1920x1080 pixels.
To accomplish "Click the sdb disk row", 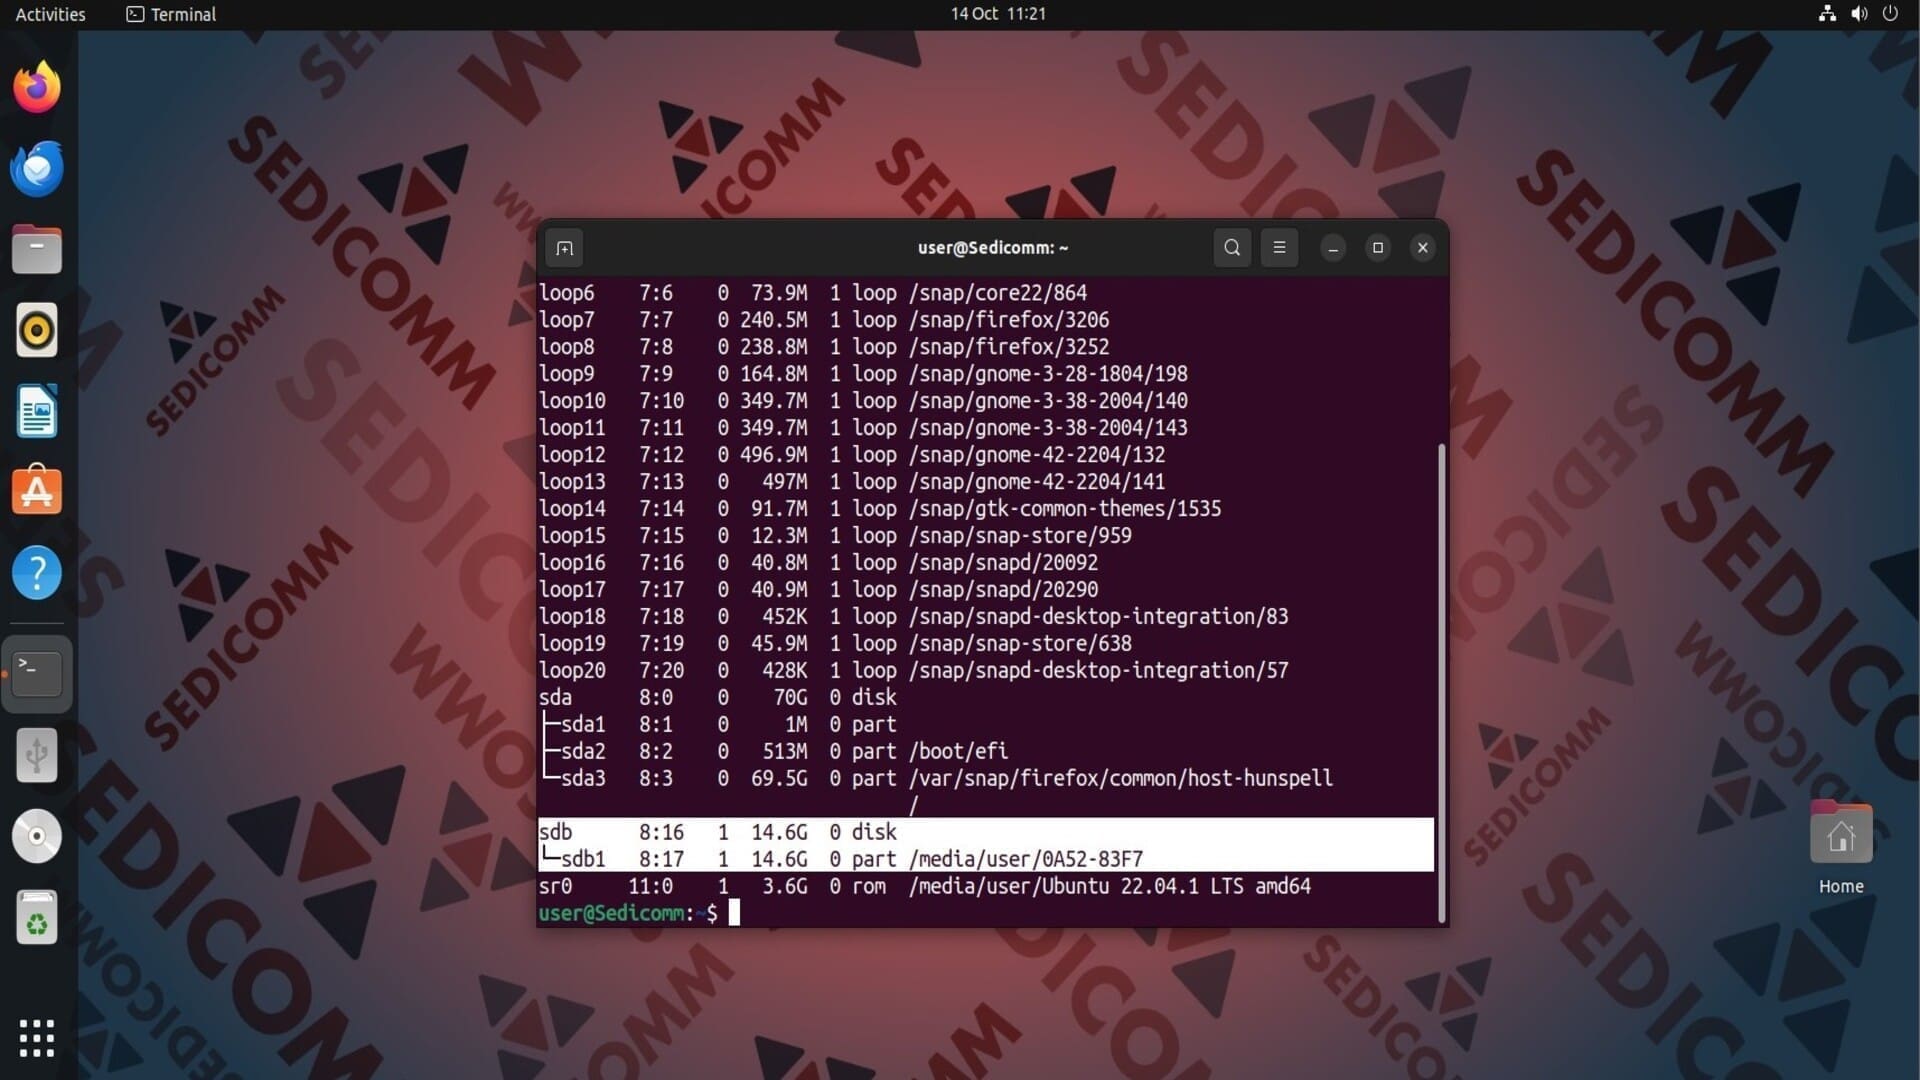I will (985, 832).
